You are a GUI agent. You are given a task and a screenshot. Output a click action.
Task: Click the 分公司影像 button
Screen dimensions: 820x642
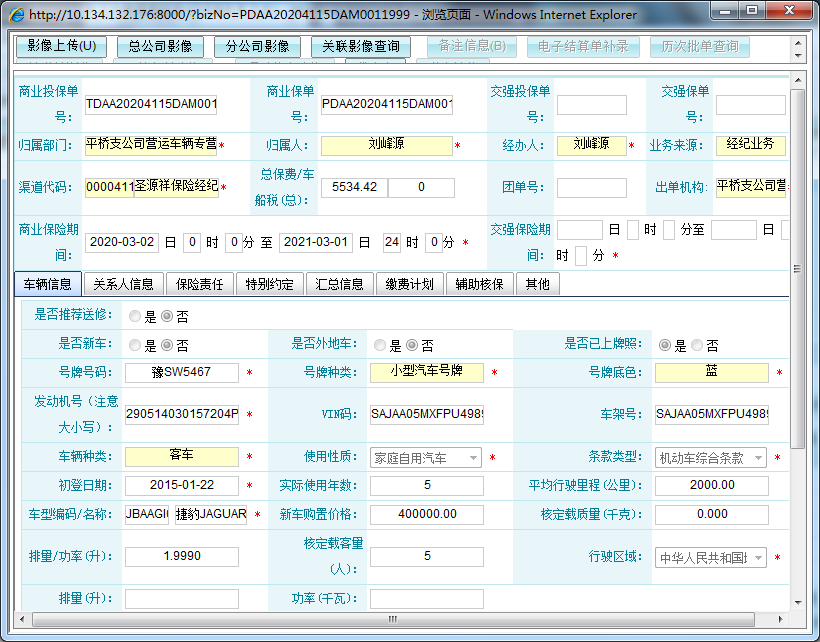click(257, 47)
